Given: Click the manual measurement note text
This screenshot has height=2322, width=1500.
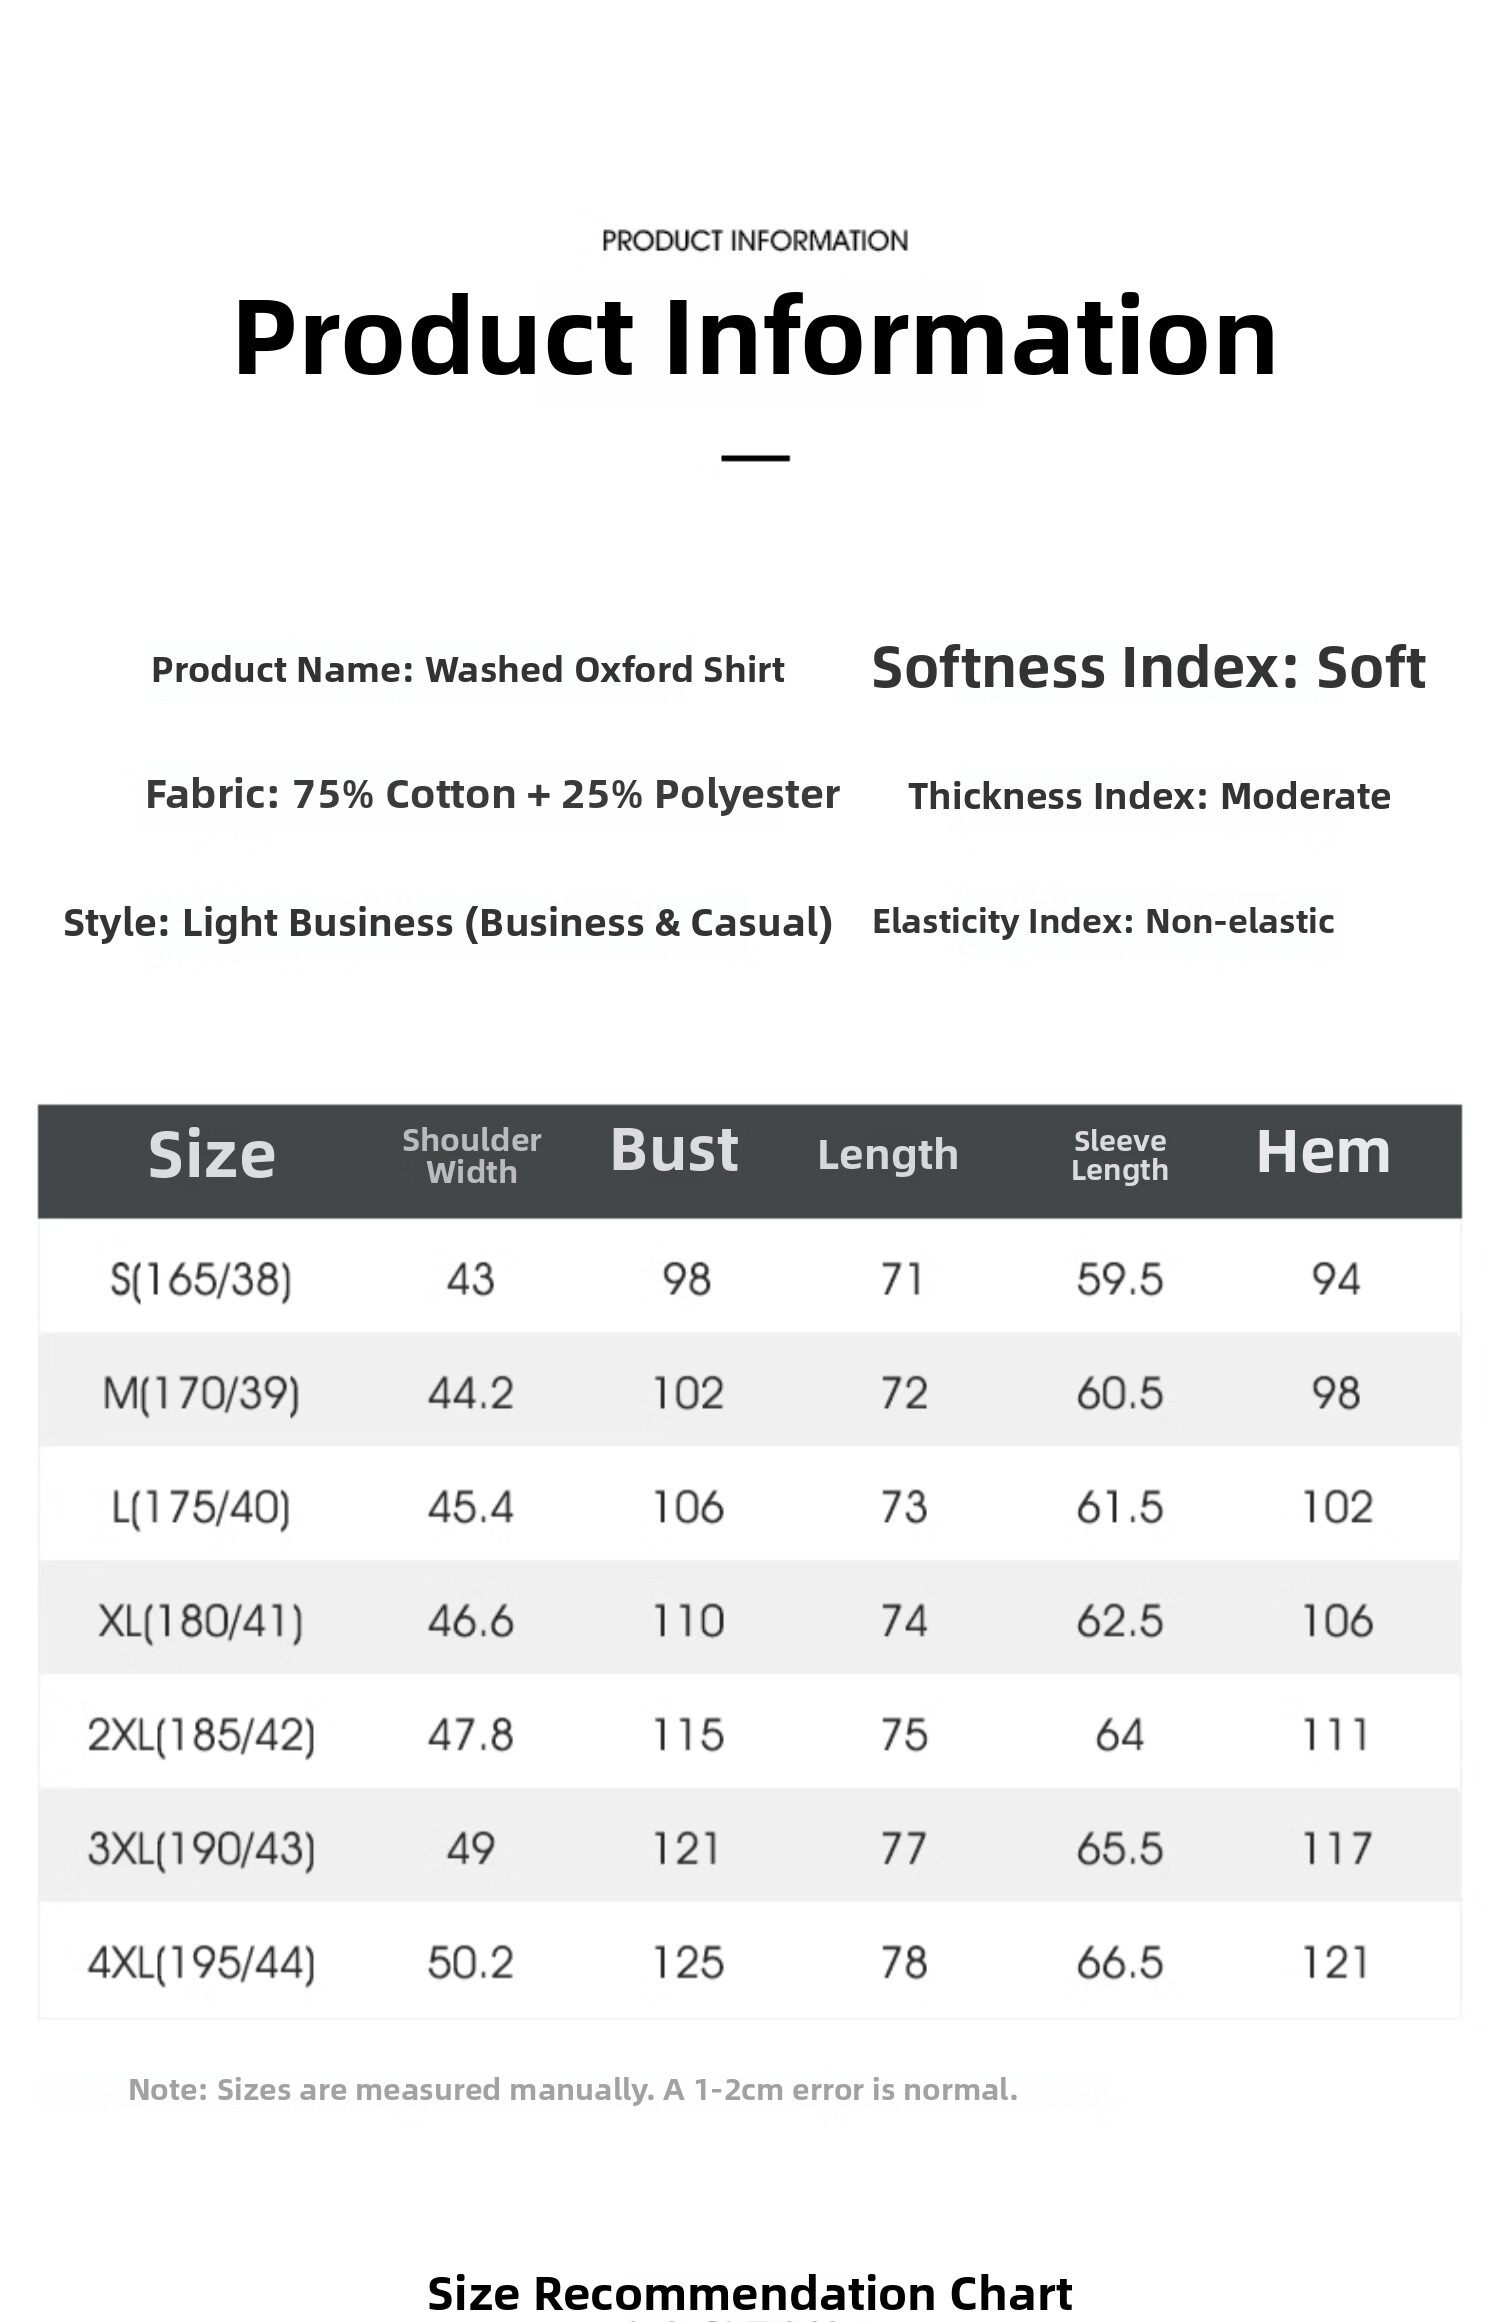Looking at the screenshot, I should pyautogui.click(x=573, y=2089).
